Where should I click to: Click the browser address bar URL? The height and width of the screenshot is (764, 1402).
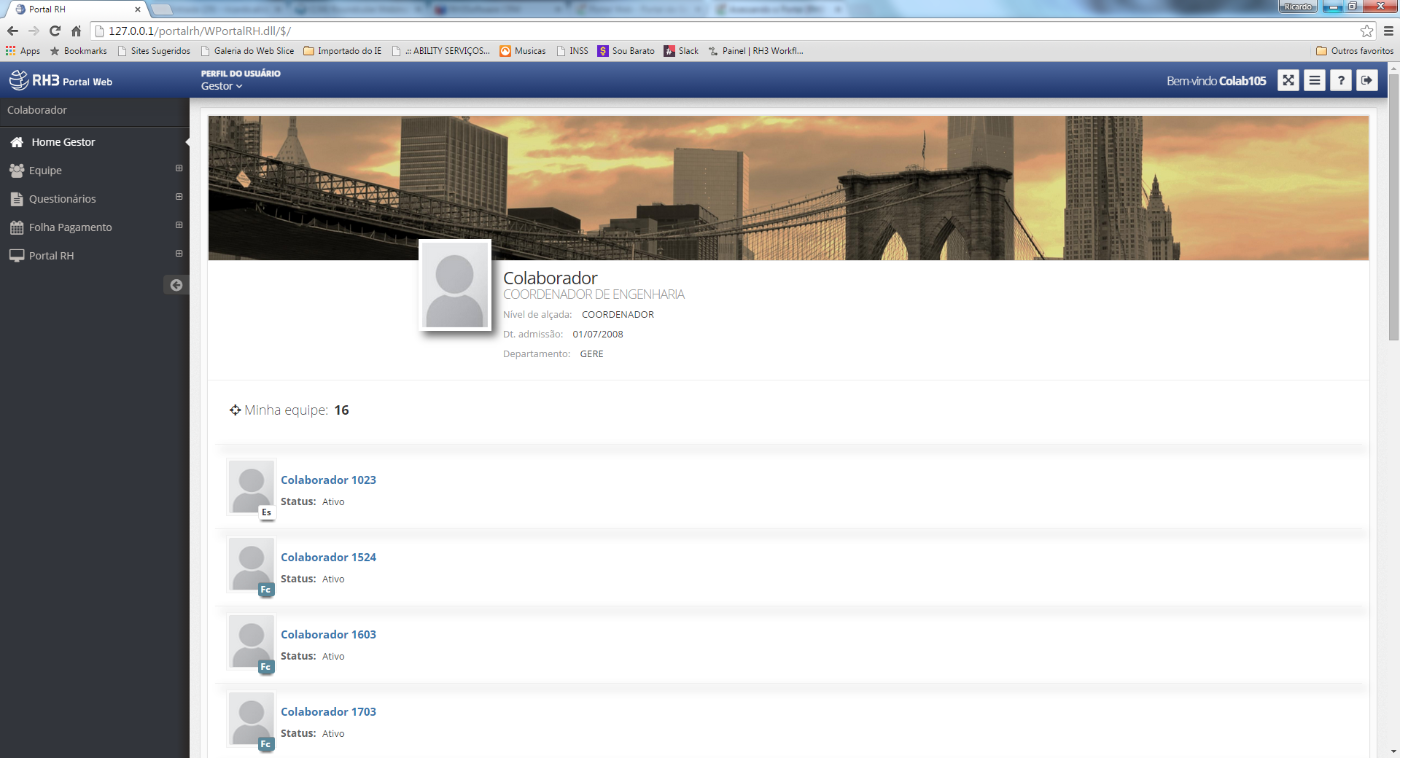pyautogui.click(x=200, y=31)
